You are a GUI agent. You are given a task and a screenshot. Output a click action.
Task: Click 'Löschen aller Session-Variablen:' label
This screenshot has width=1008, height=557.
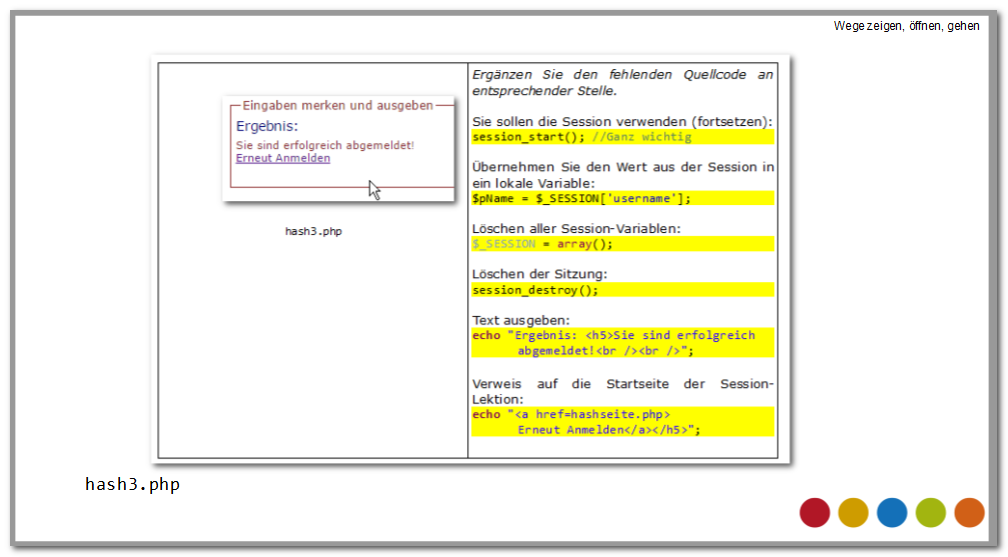576,228
